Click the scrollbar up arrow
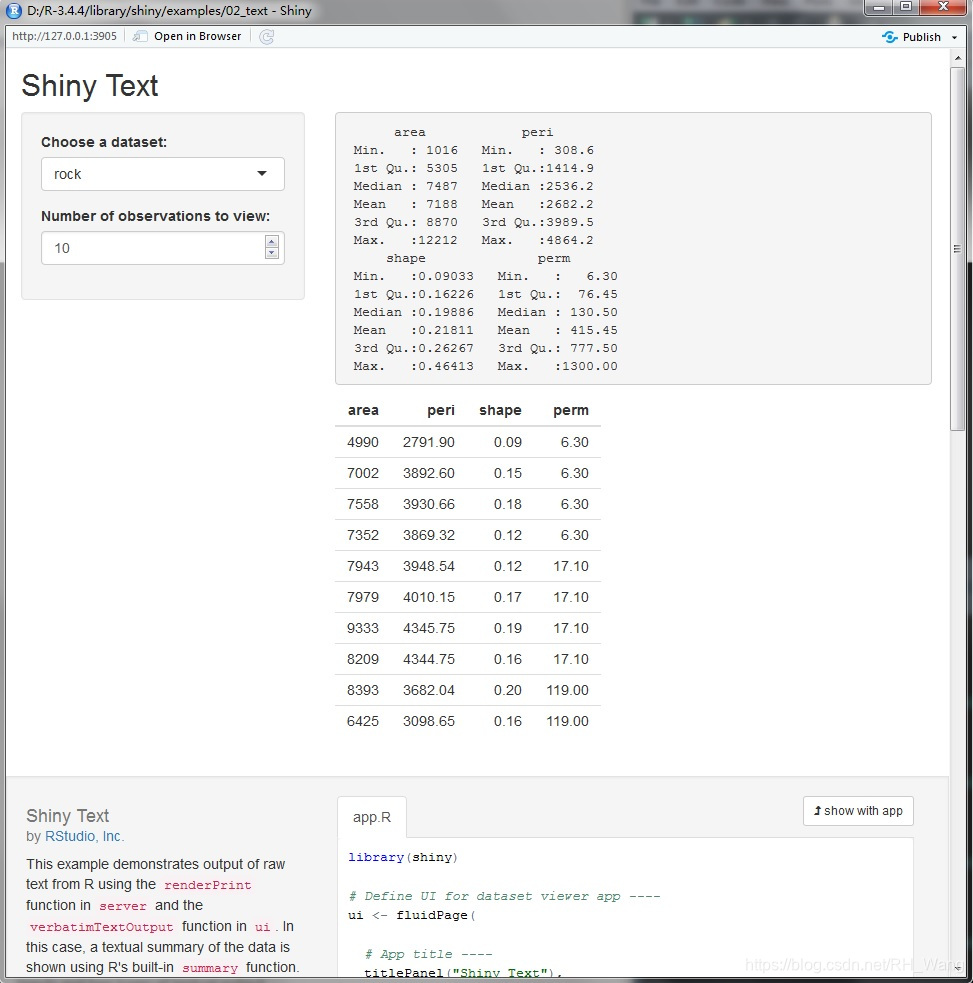973x983 pixels. tap(957, 58)
